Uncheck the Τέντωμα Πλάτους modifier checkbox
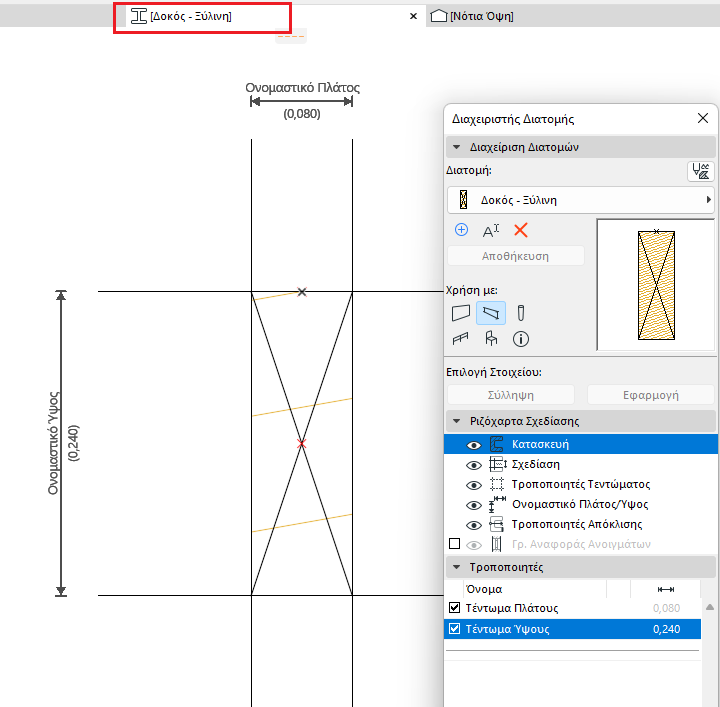 coord(455,608)
